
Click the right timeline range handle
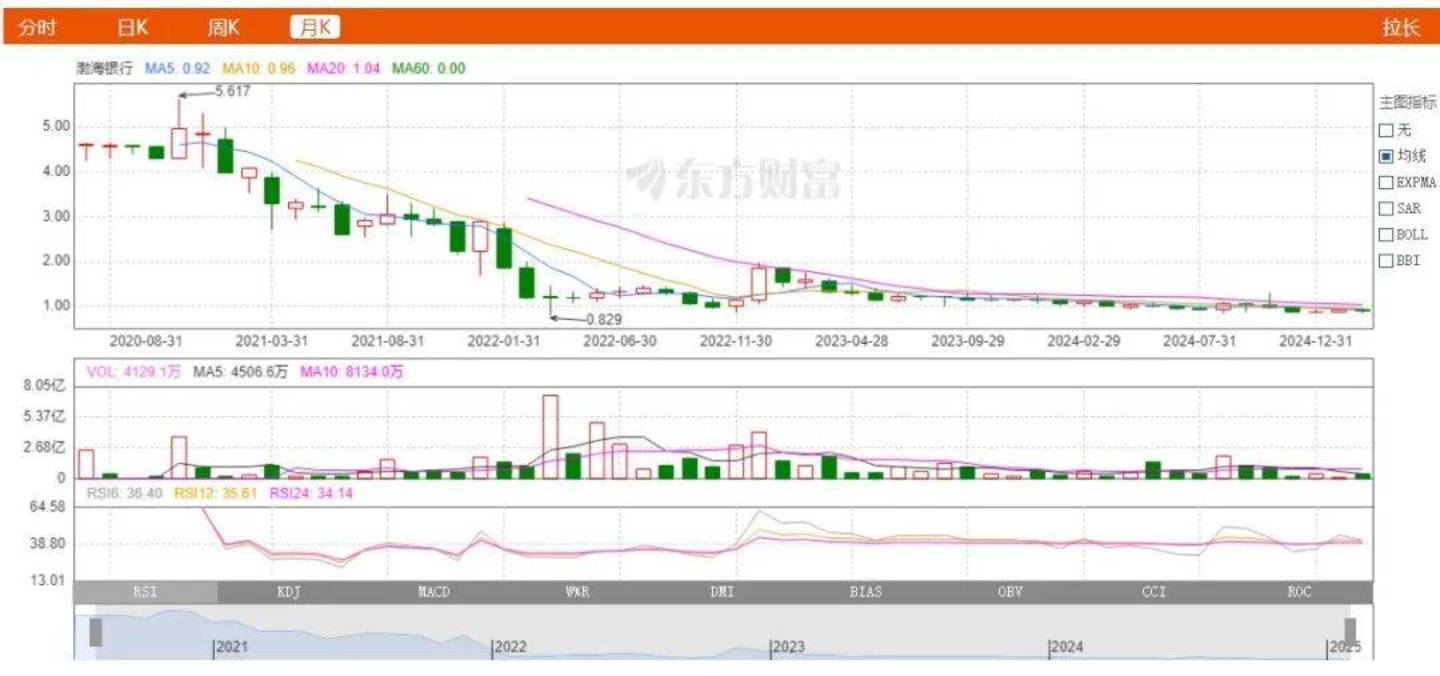1350,632
